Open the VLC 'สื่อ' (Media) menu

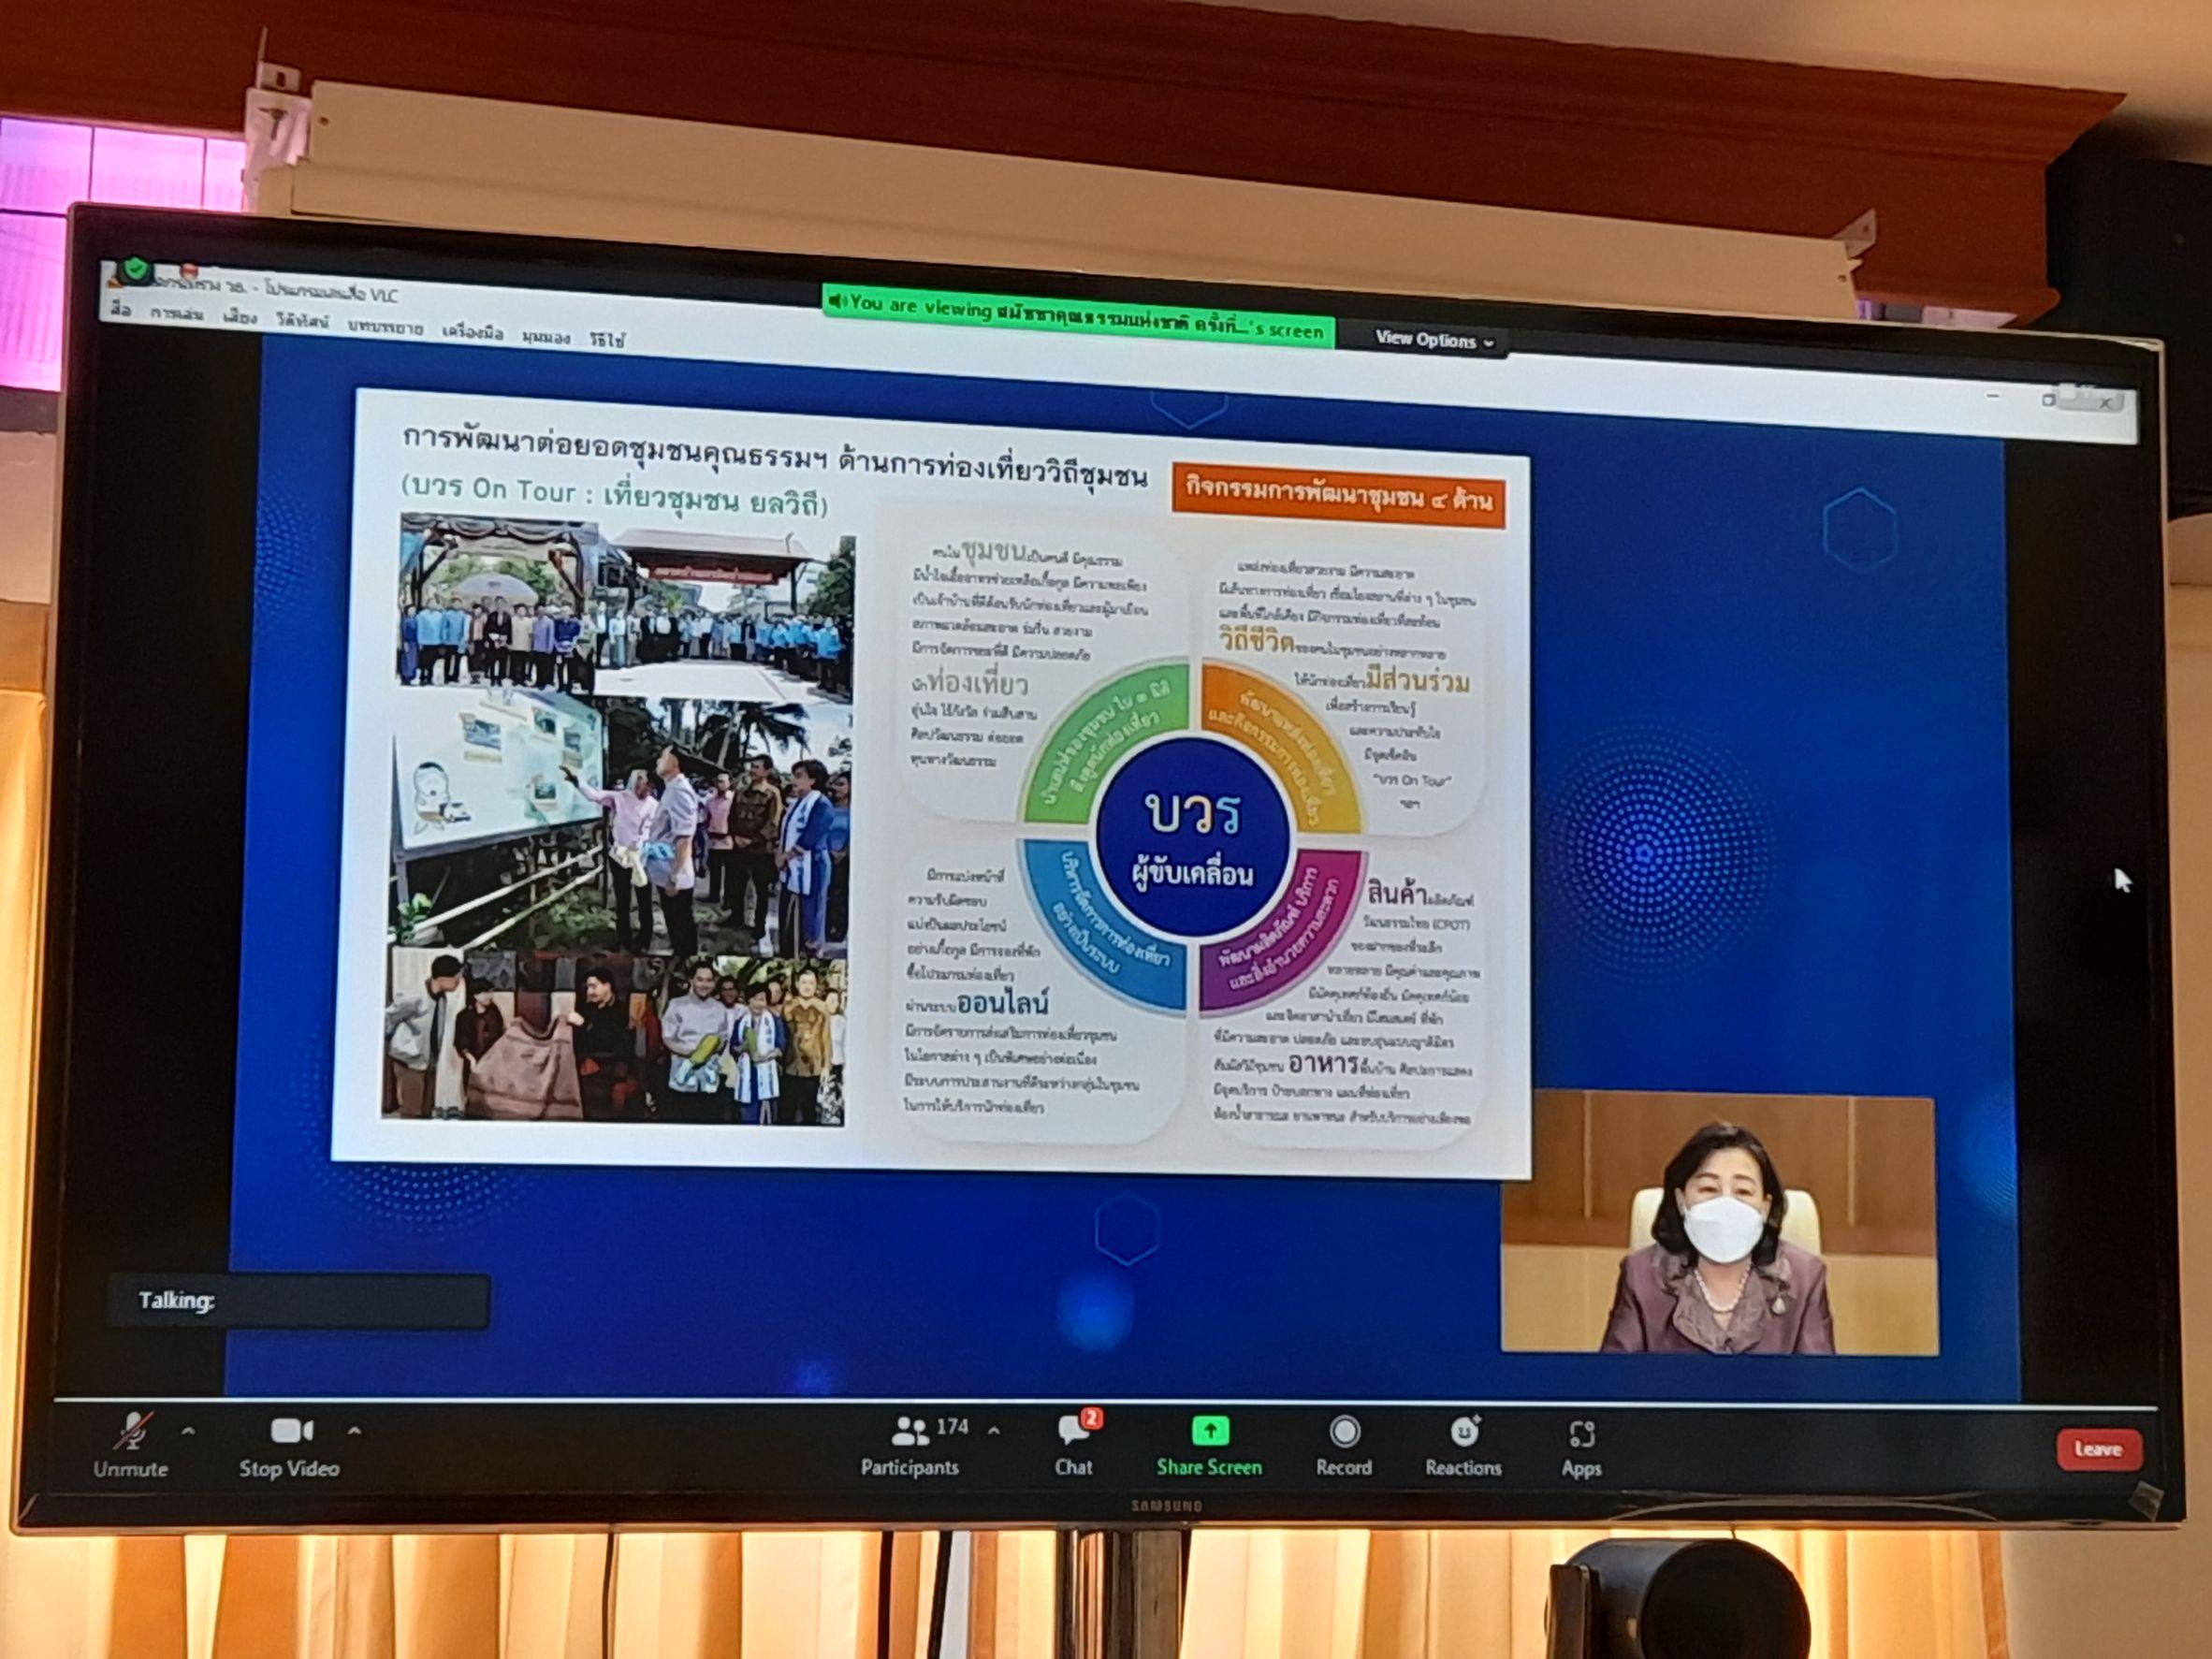click(x=122, y=310)
